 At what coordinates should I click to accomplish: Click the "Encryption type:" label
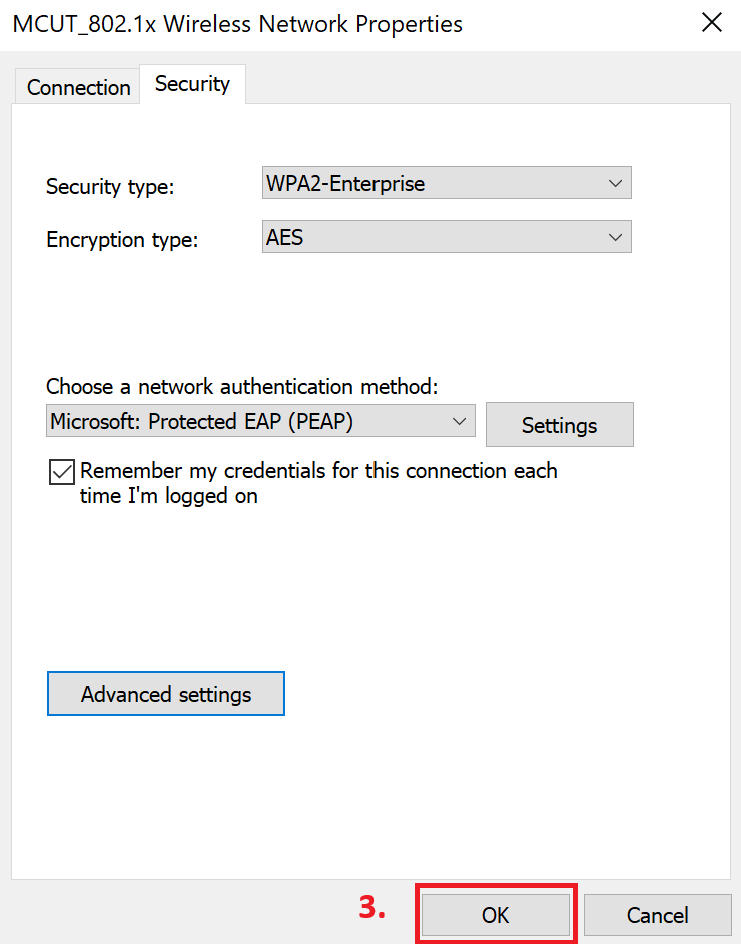point(123,240)
